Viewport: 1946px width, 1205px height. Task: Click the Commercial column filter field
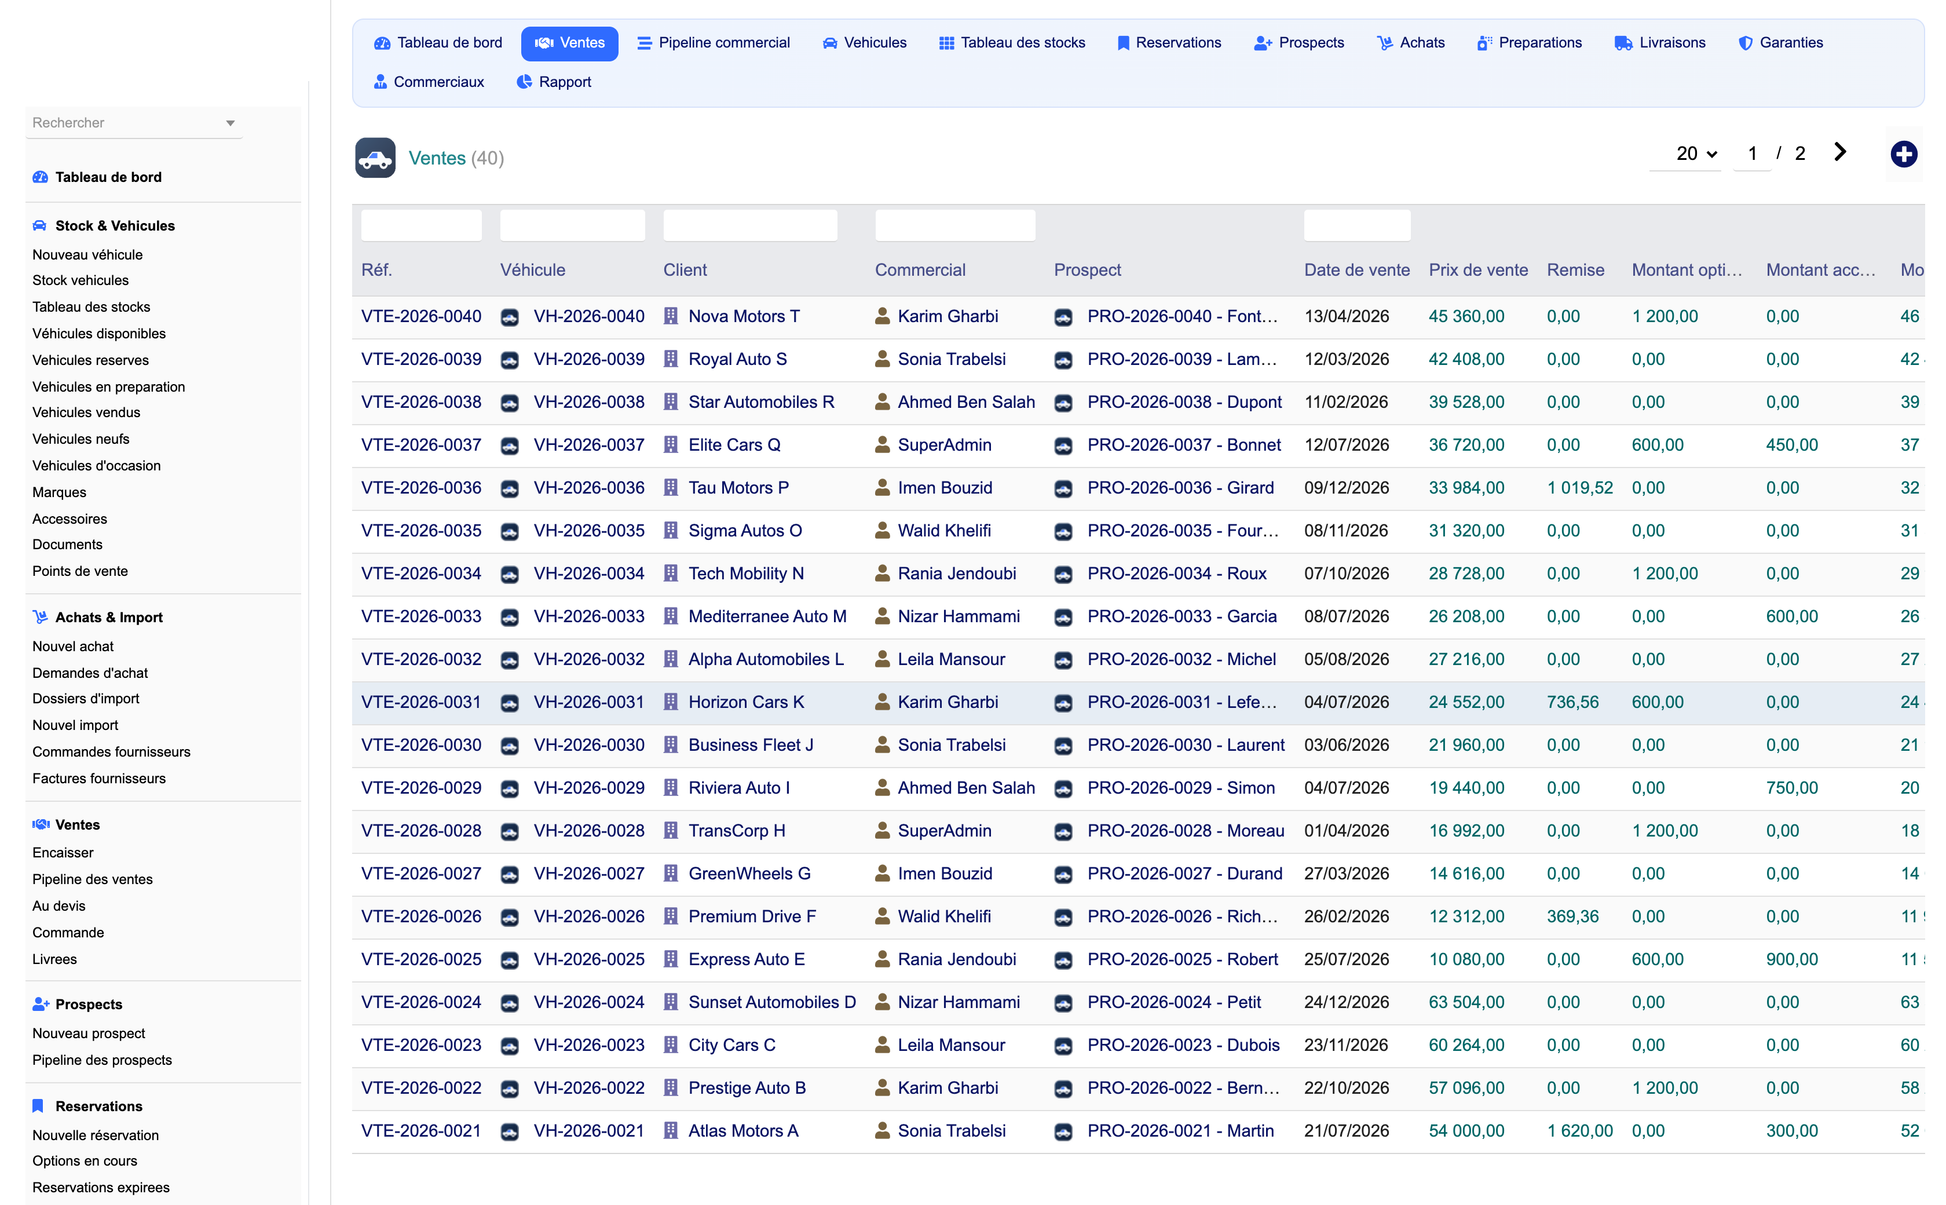(x=955, y=225)
